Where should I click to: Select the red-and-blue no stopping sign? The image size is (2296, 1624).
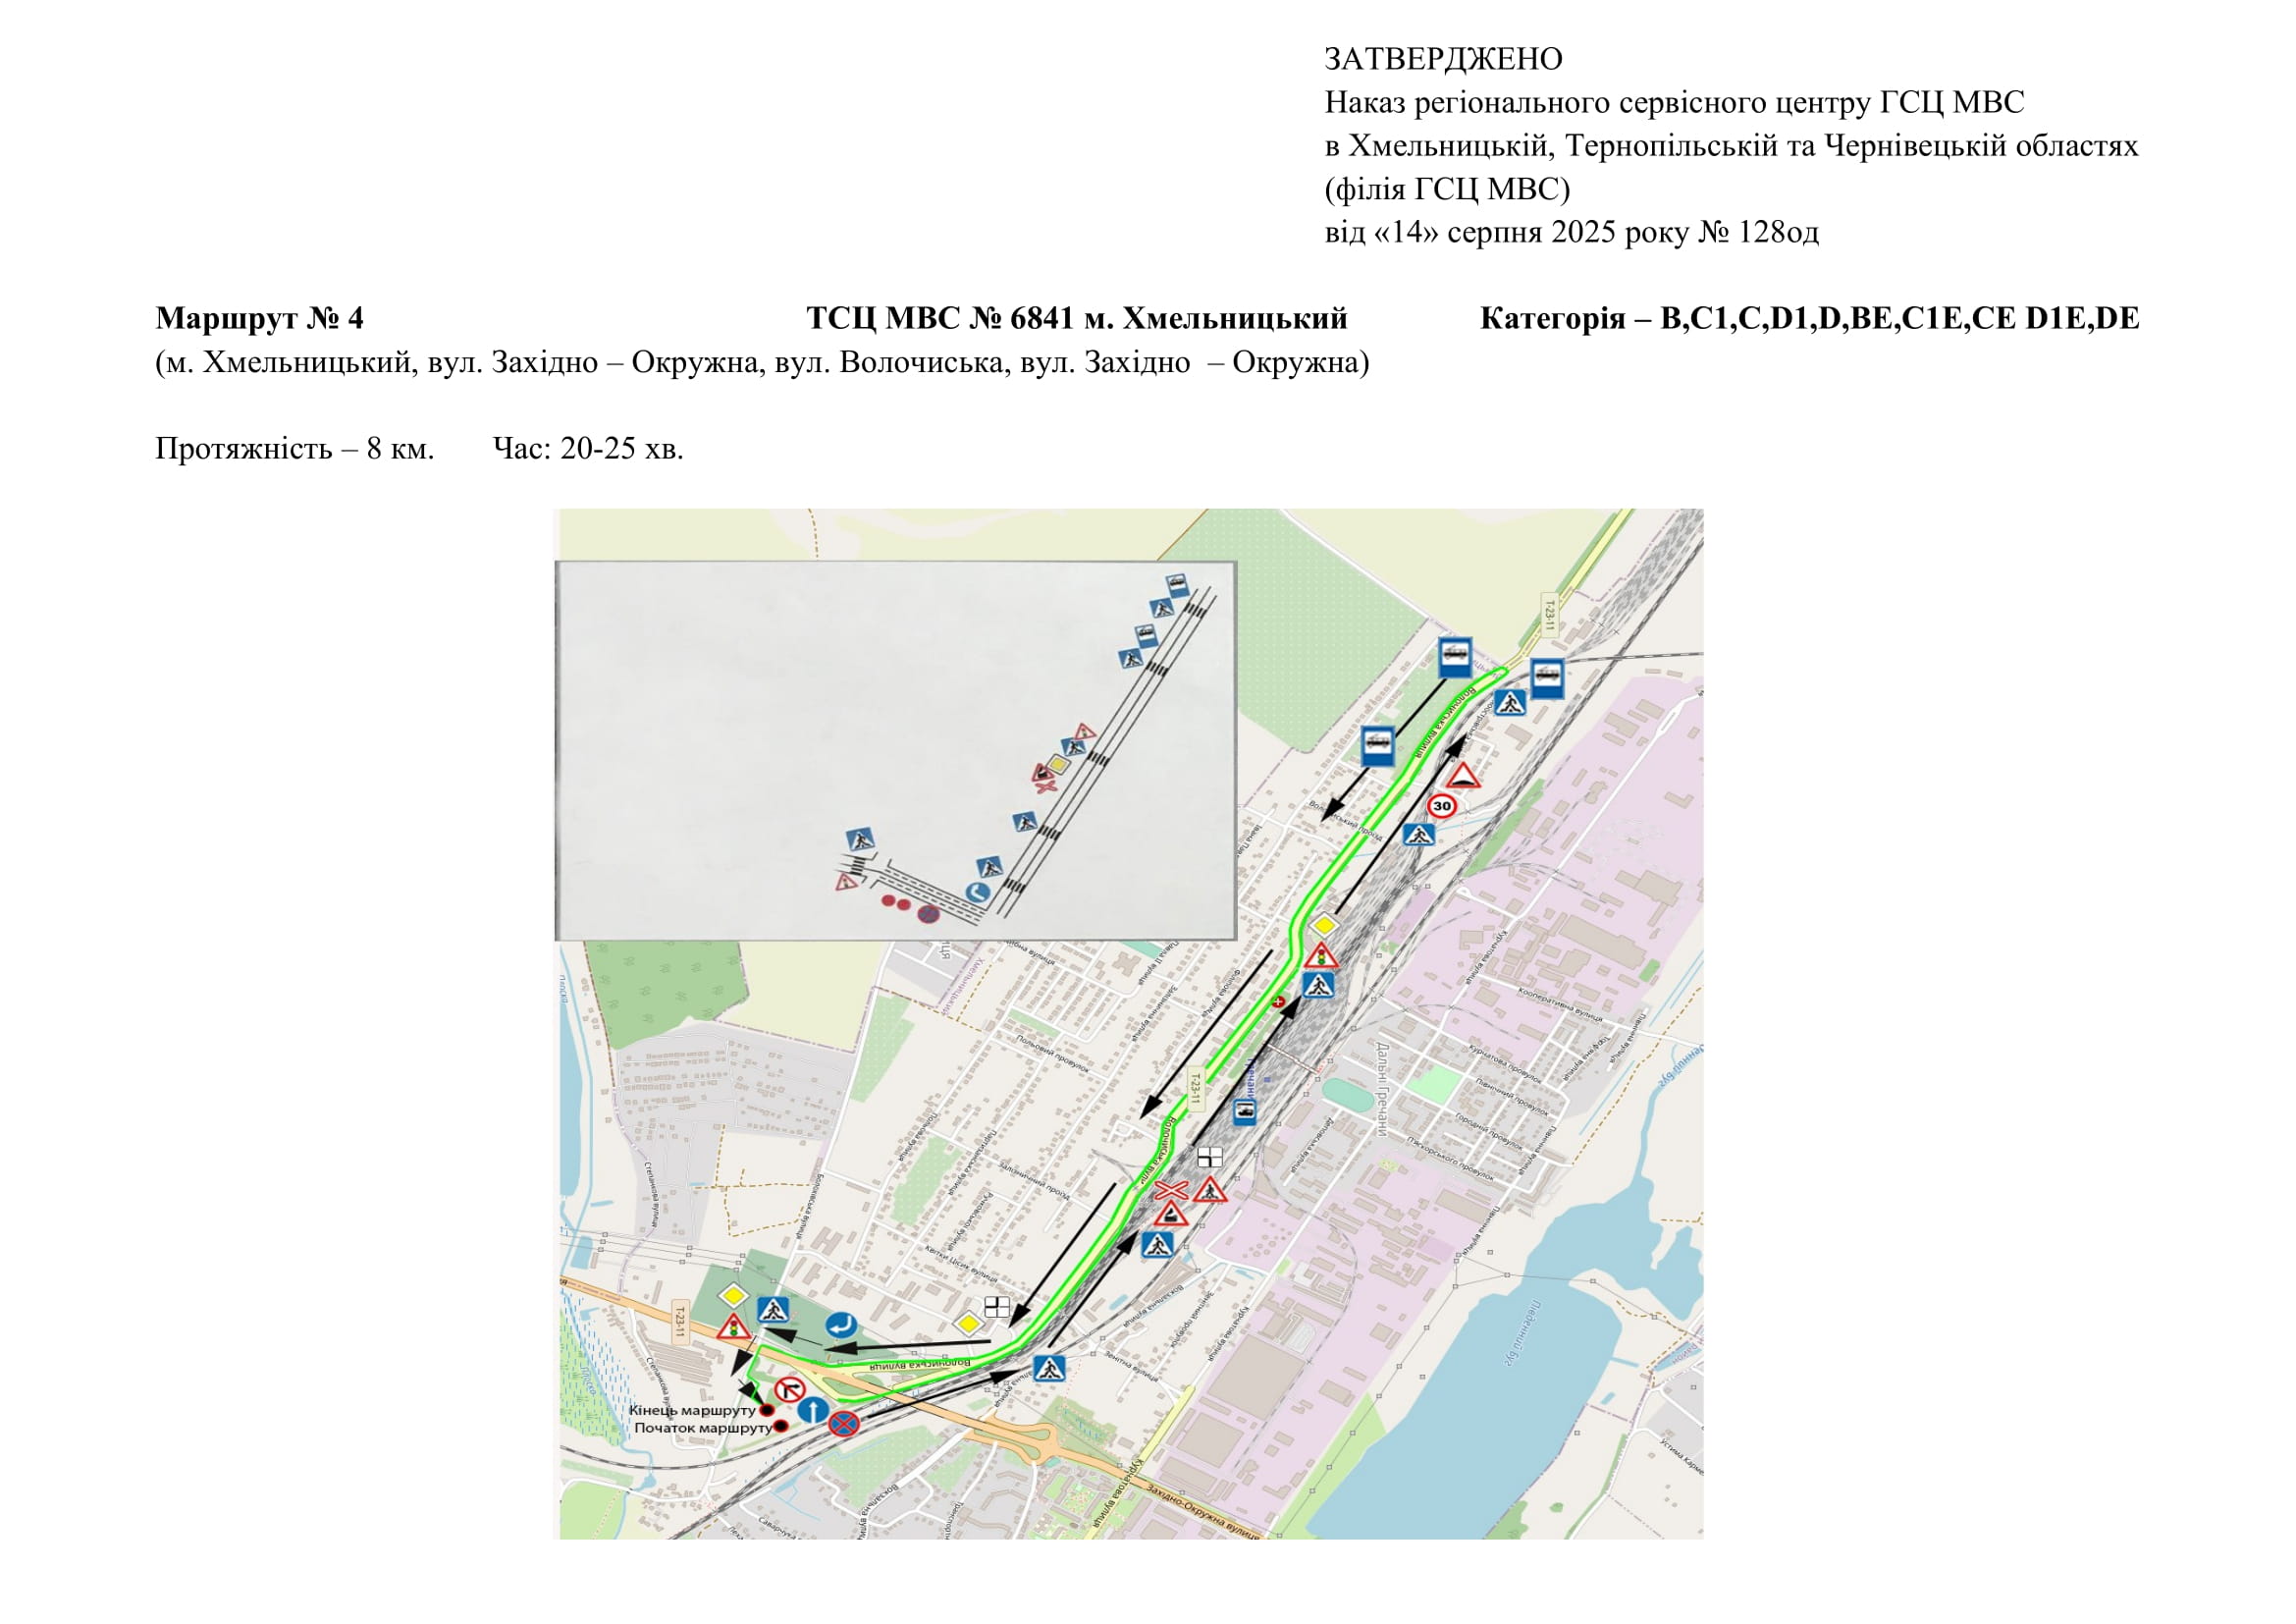coord(844,1423)
